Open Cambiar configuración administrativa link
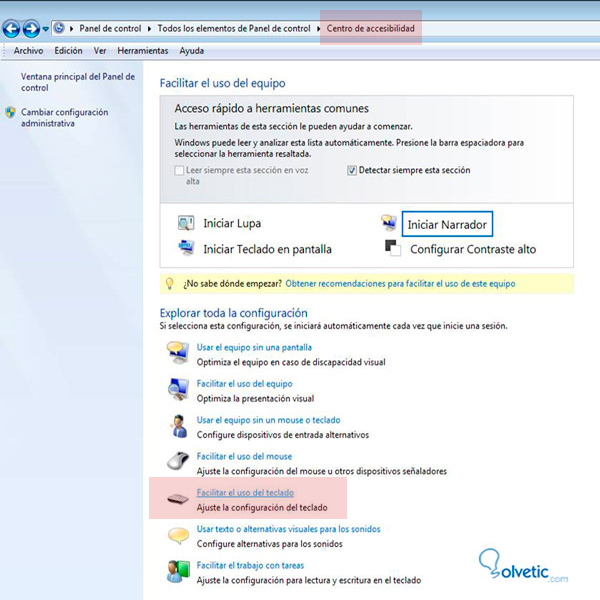This screenshot has height=600, width=600. click(x=64, y=117)
